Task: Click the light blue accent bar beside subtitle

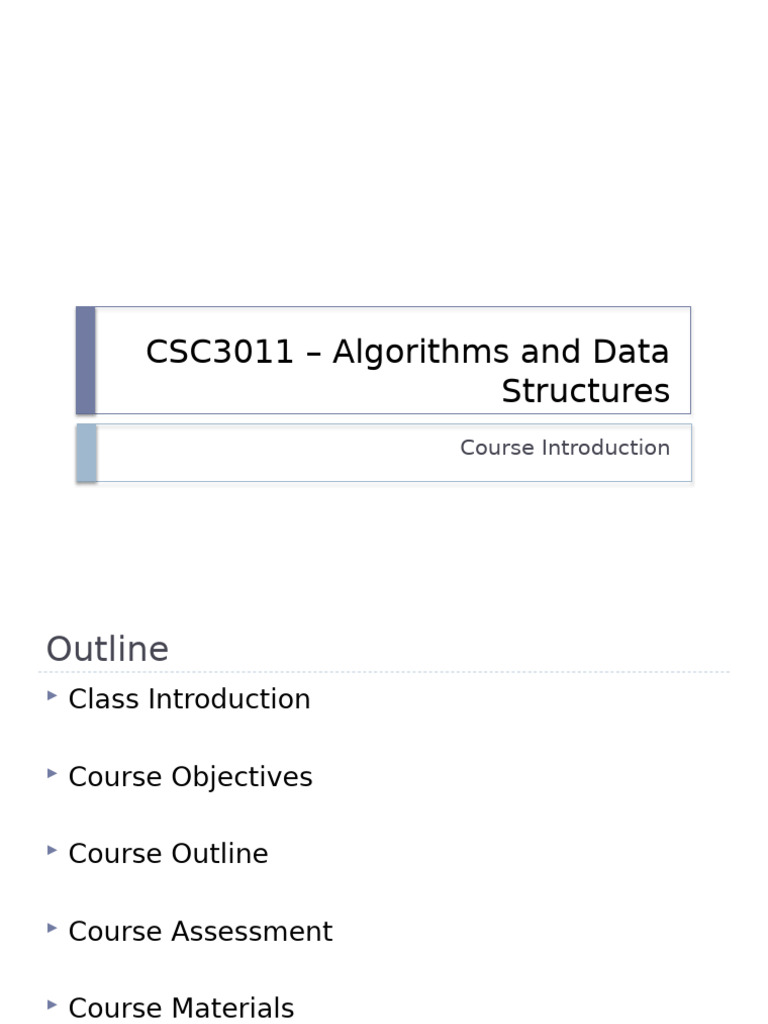Action: tap(86, 453)
